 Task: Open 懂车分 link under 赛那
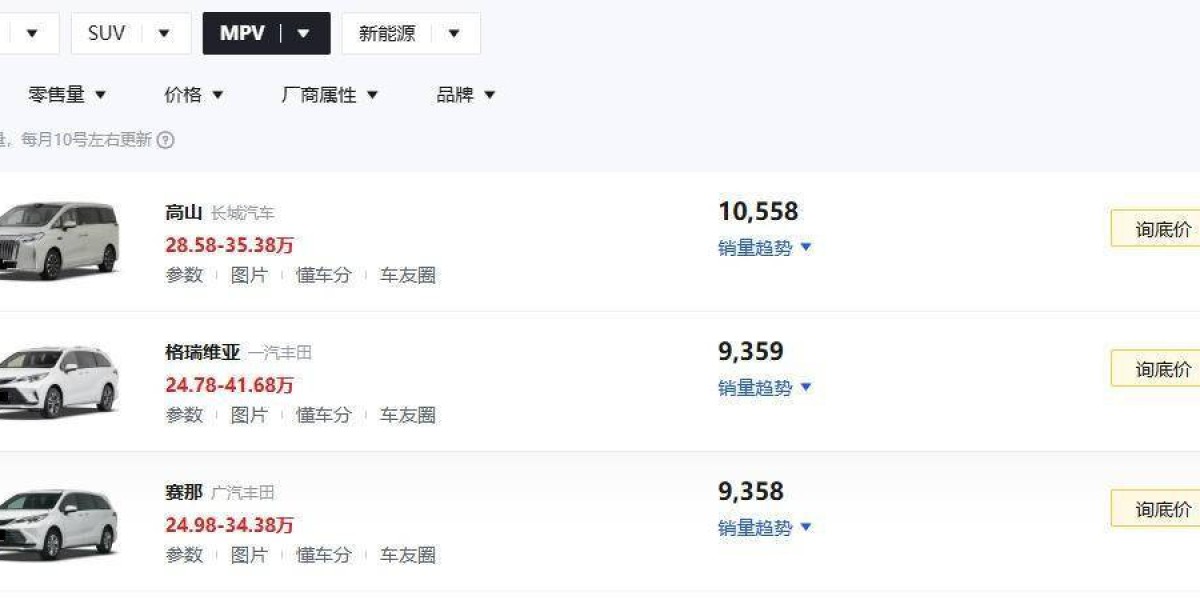click(324, 555)
